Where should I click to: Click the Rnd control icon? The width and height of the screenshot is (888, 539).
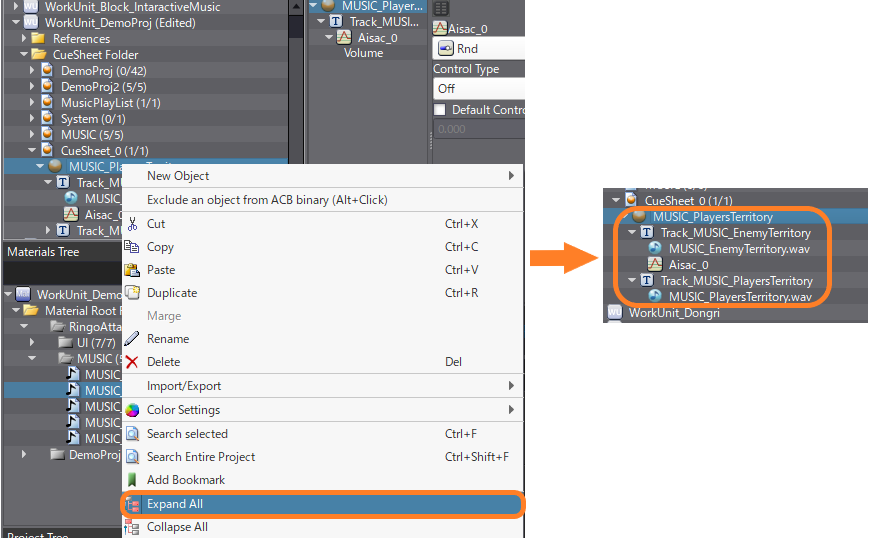click(446, 49)
